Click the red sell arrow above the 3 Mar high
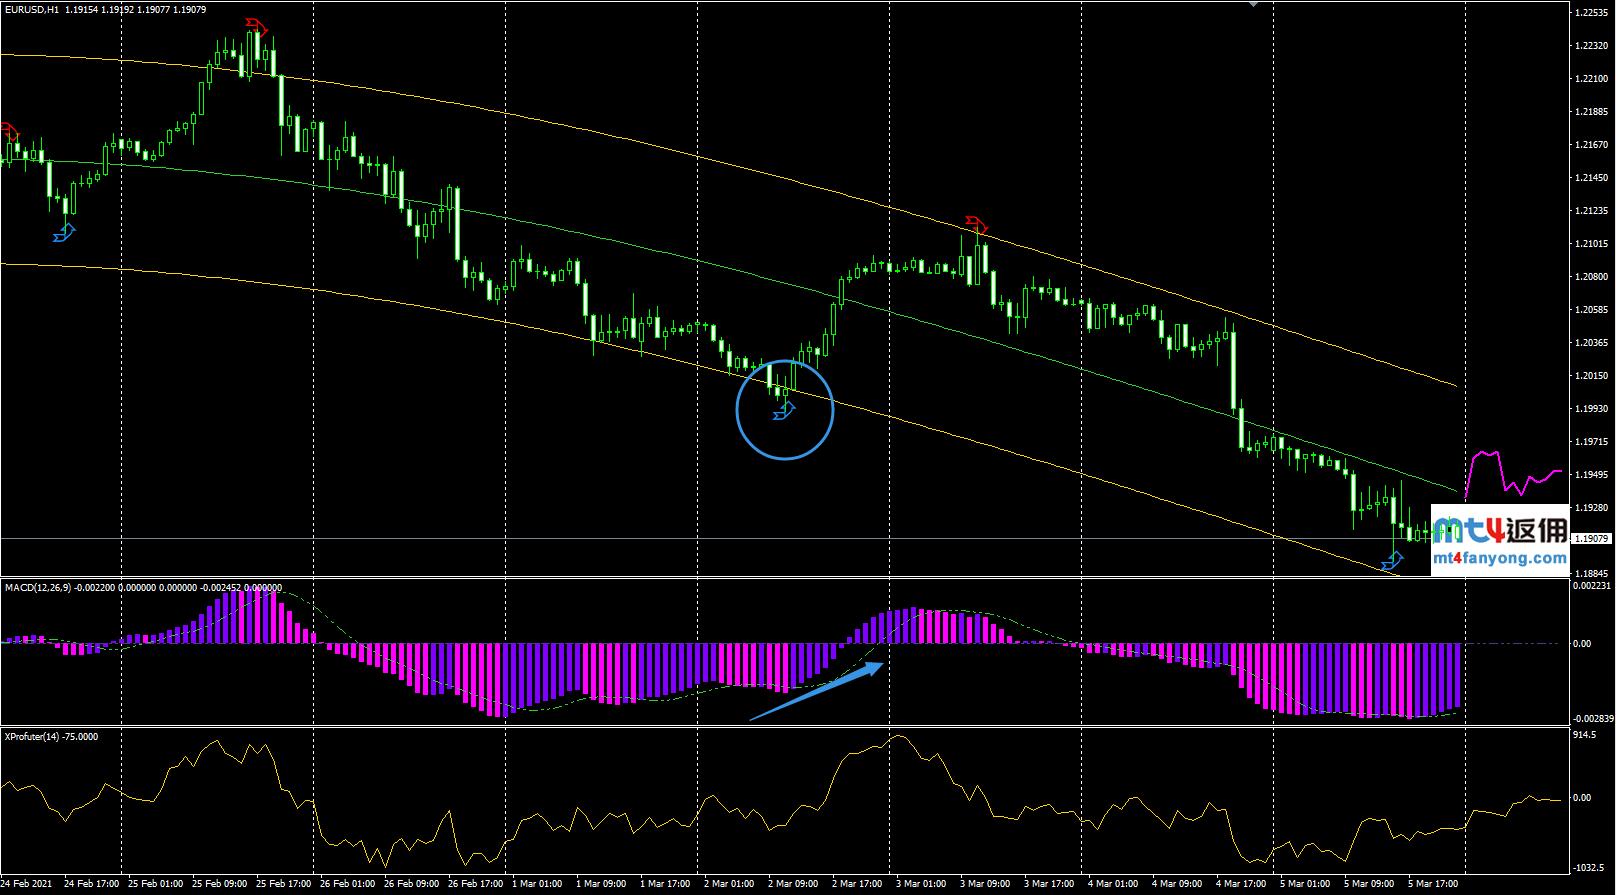This screenshot has height=895, width=1616. point(976,222)
